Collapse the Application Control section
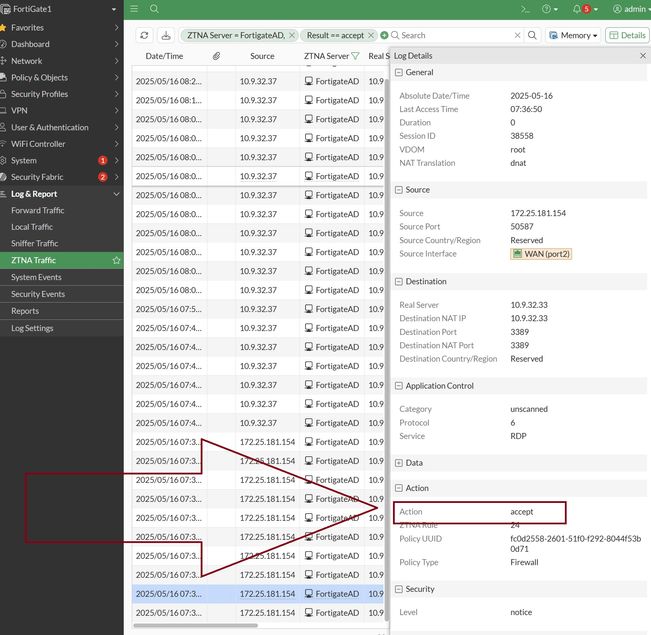 [399, 386]
